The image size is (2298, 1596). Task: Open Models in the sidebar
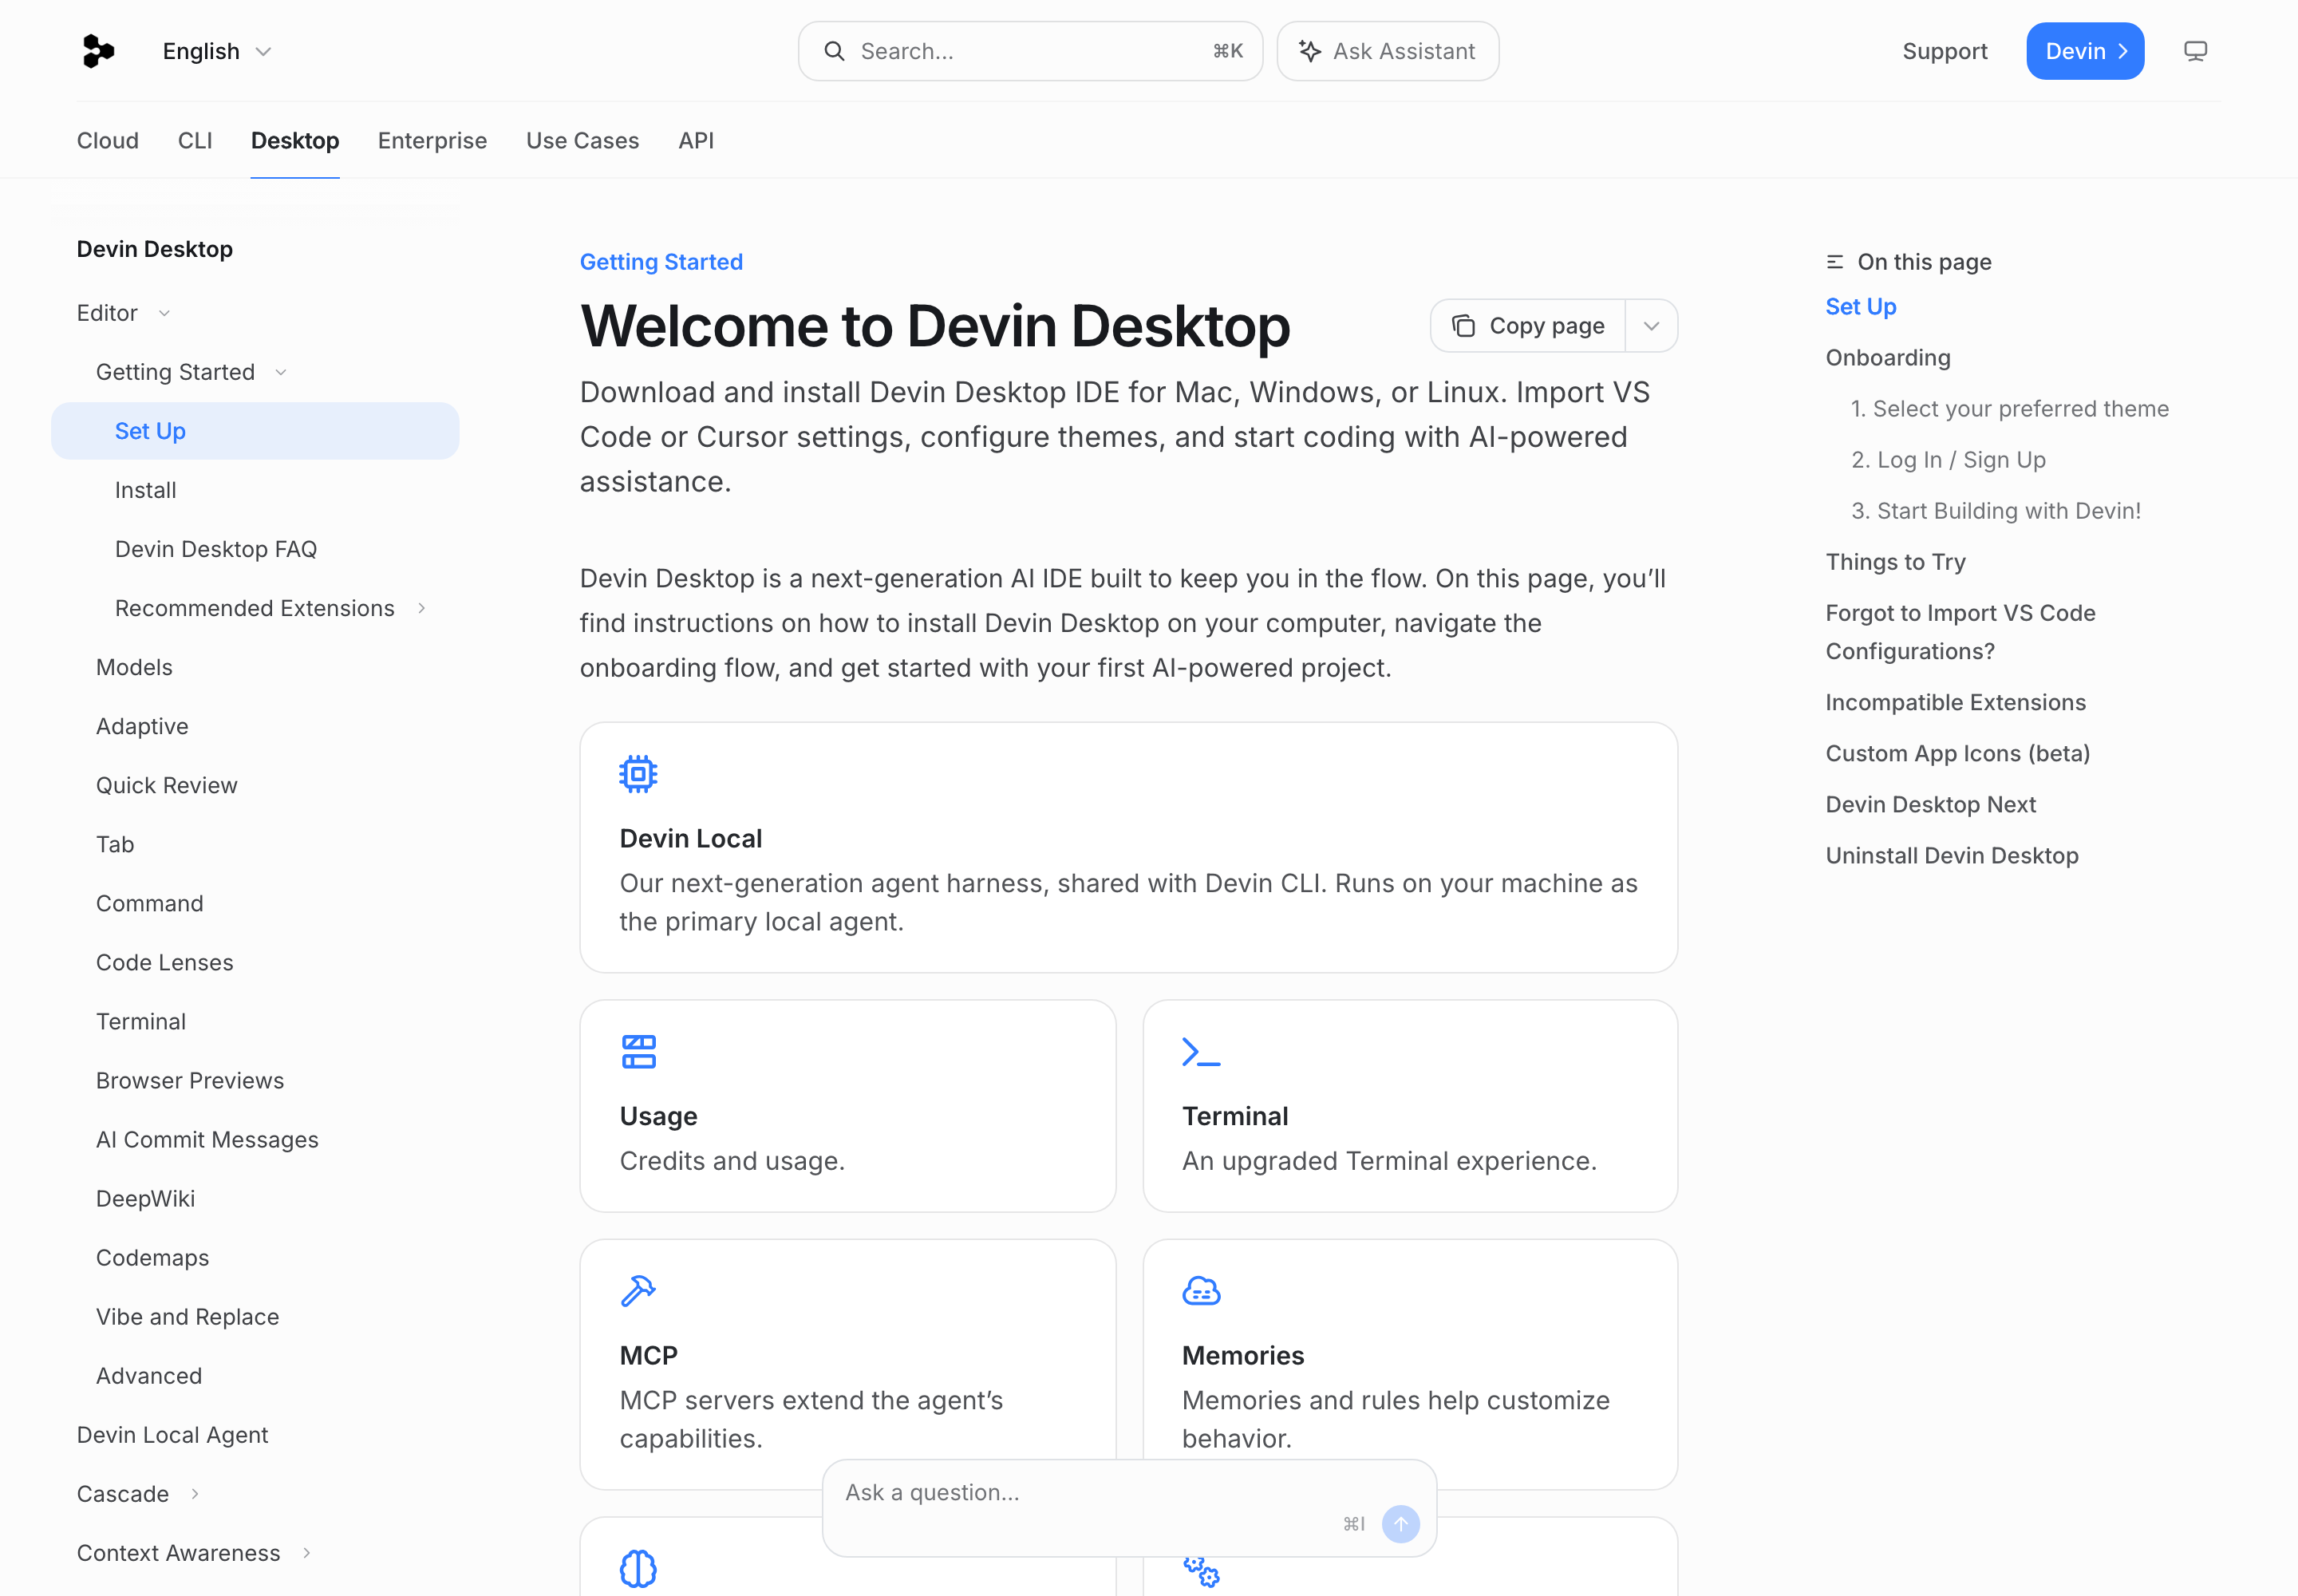134,667
